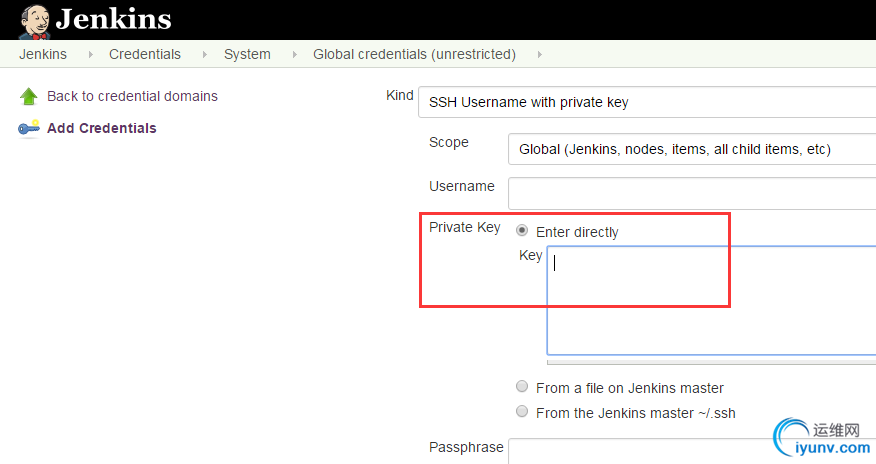This screenshot has width=876, height=464.
Task: Click the key icon for Add Credentials
Action: pos(28,128)
